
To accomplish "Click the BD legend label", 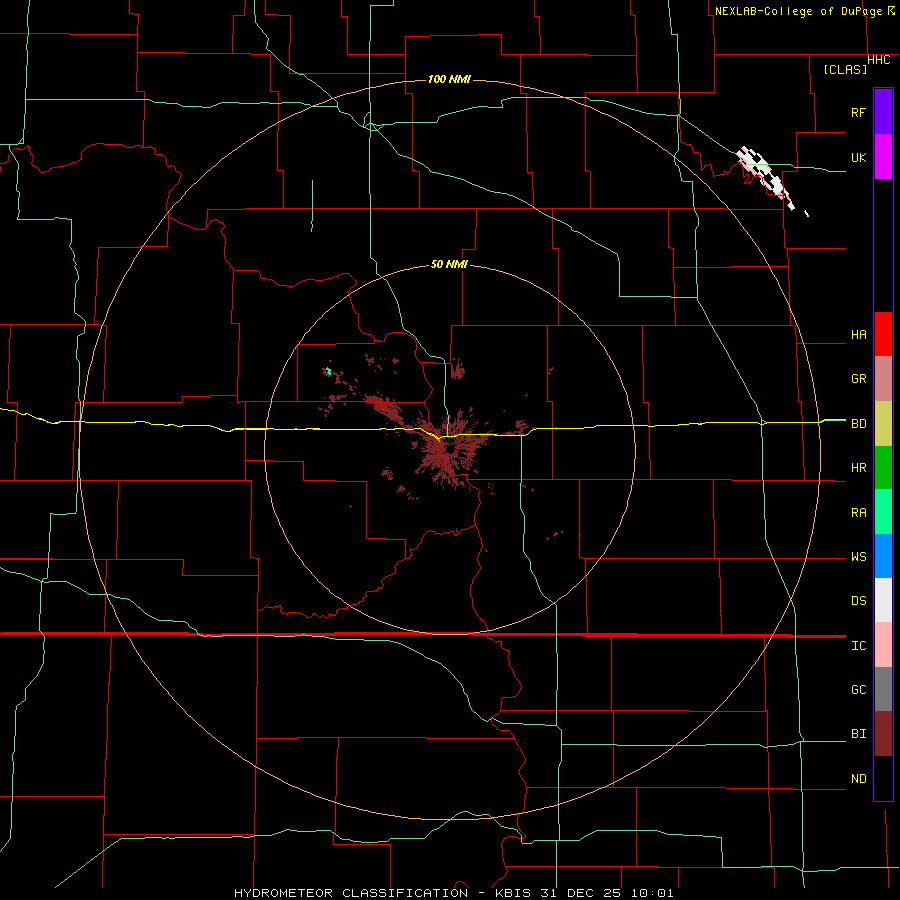I will tap(858, 424).
